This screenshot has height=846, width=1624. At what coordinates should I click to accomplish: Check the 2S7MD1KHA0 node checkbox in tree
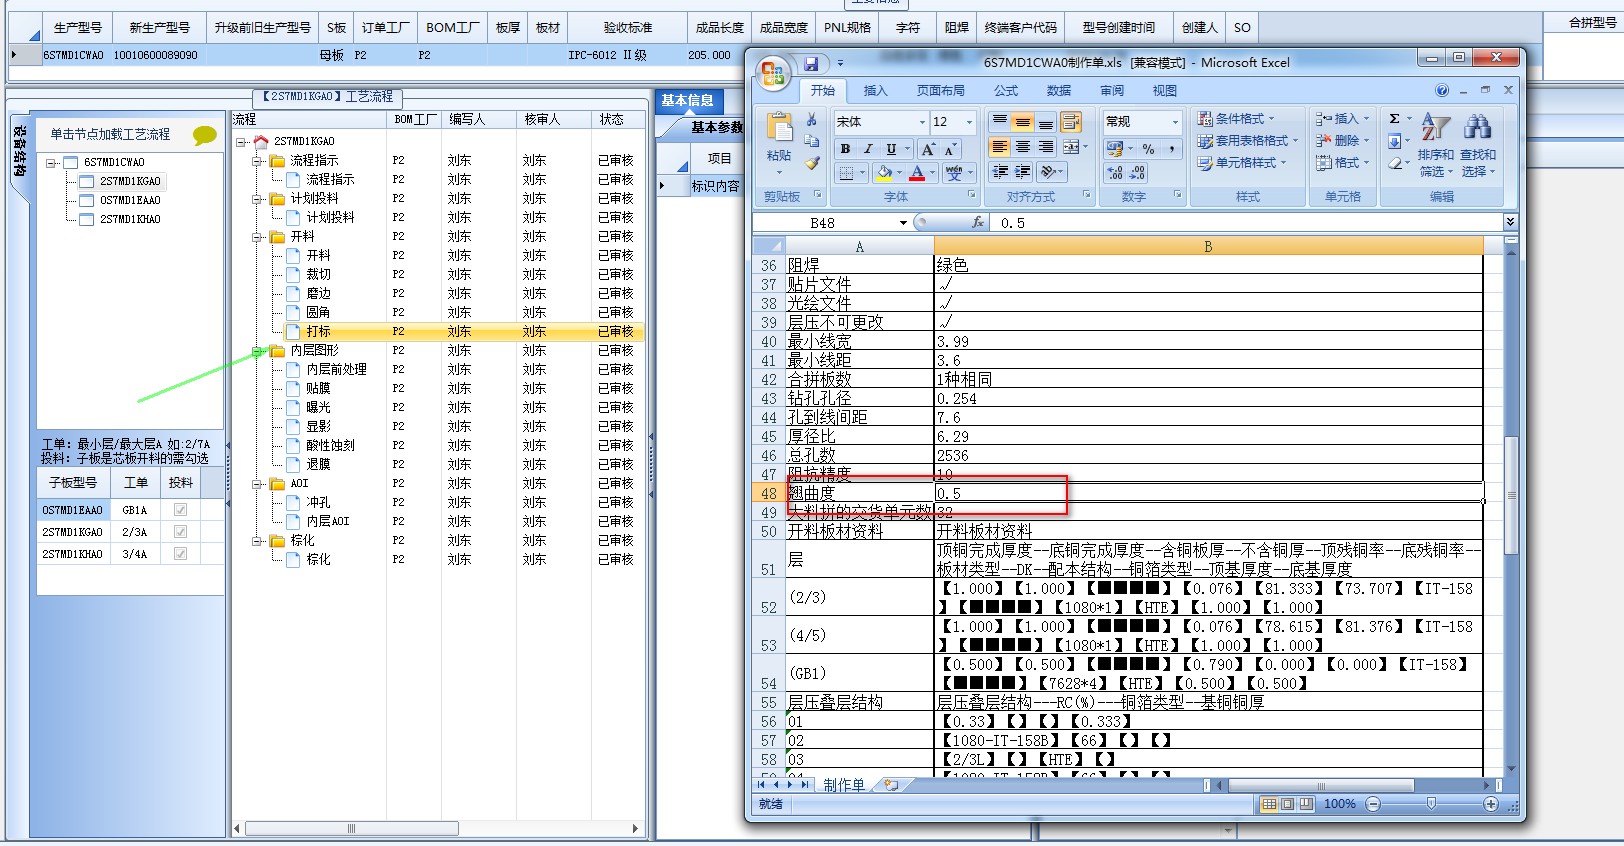click(x=86, y=220)
